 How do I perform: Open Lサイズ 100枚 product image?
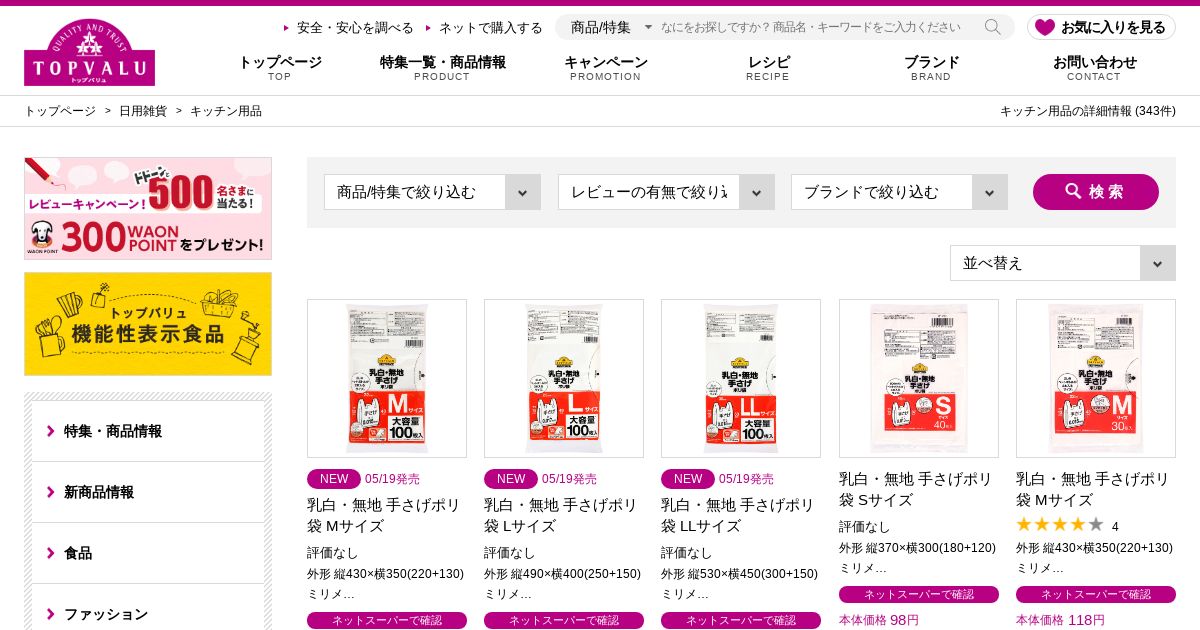tap(564, 378)
